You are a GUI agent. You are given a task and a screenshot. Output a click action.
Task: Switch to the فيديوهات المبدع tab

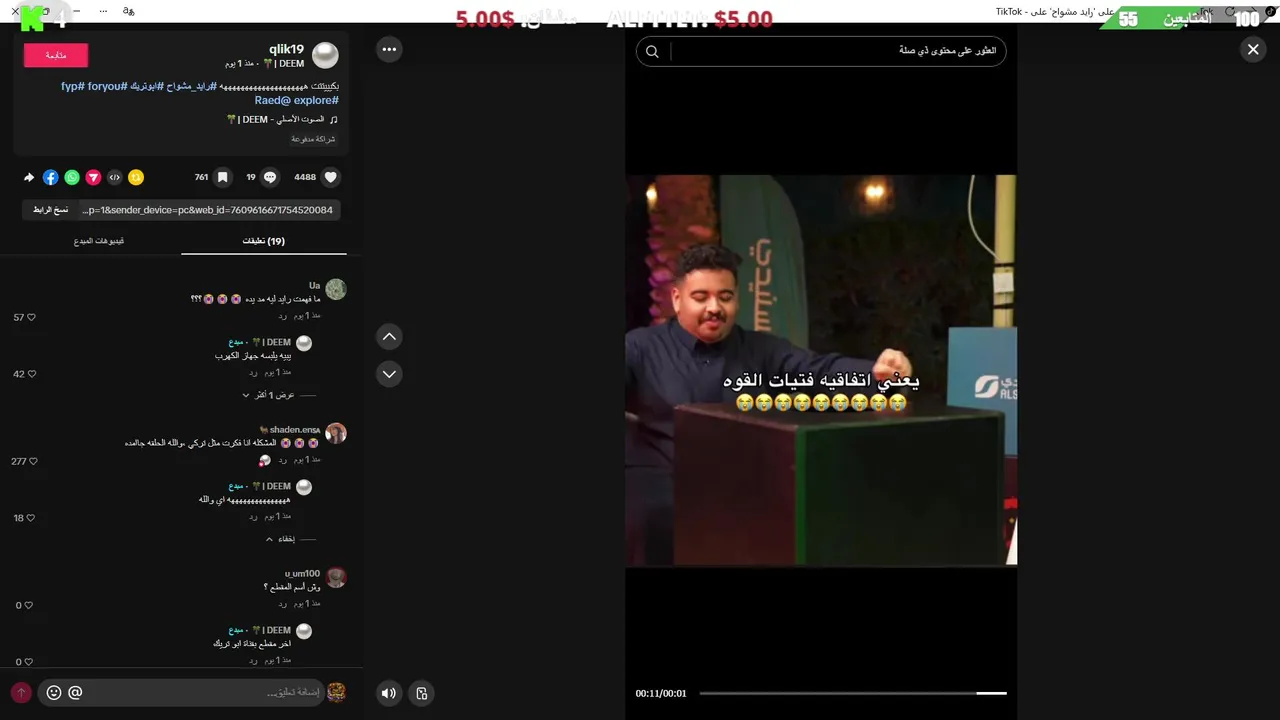click(x=99, y=241)
